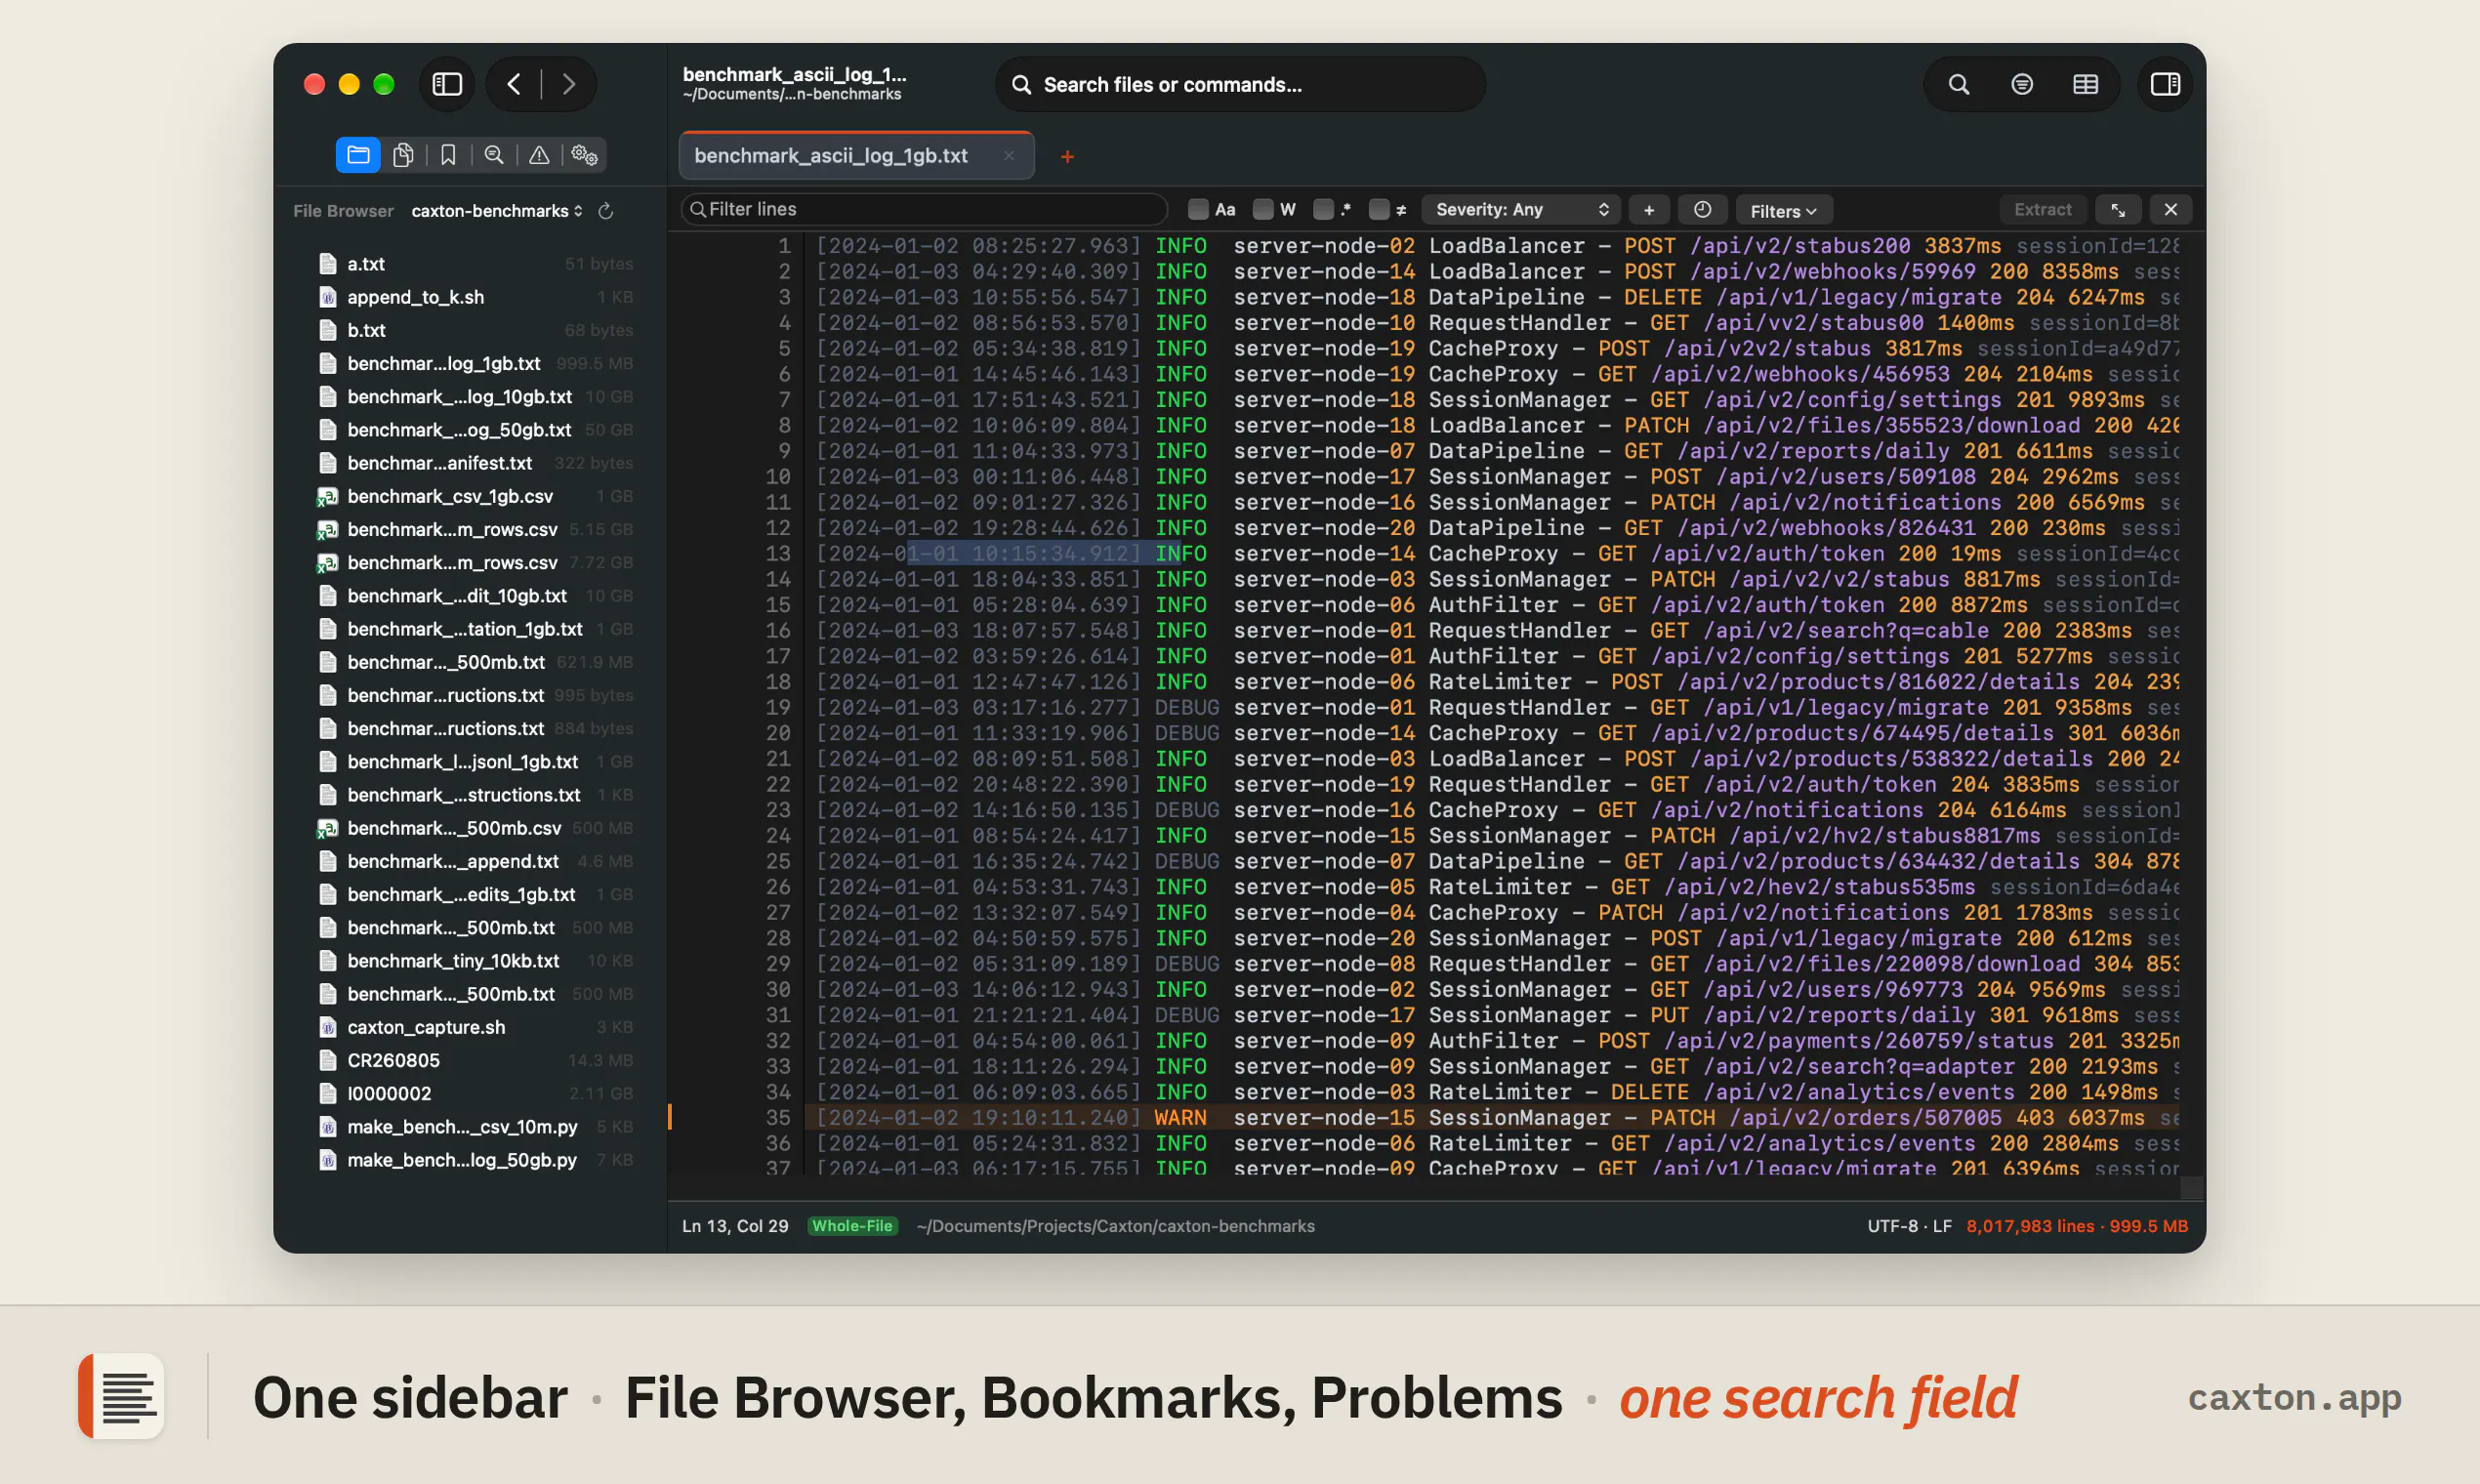Viewport: 2480px width, 1484px height.
Task: Open the Severity: Any dropdown
Action: coord(1520,210)
